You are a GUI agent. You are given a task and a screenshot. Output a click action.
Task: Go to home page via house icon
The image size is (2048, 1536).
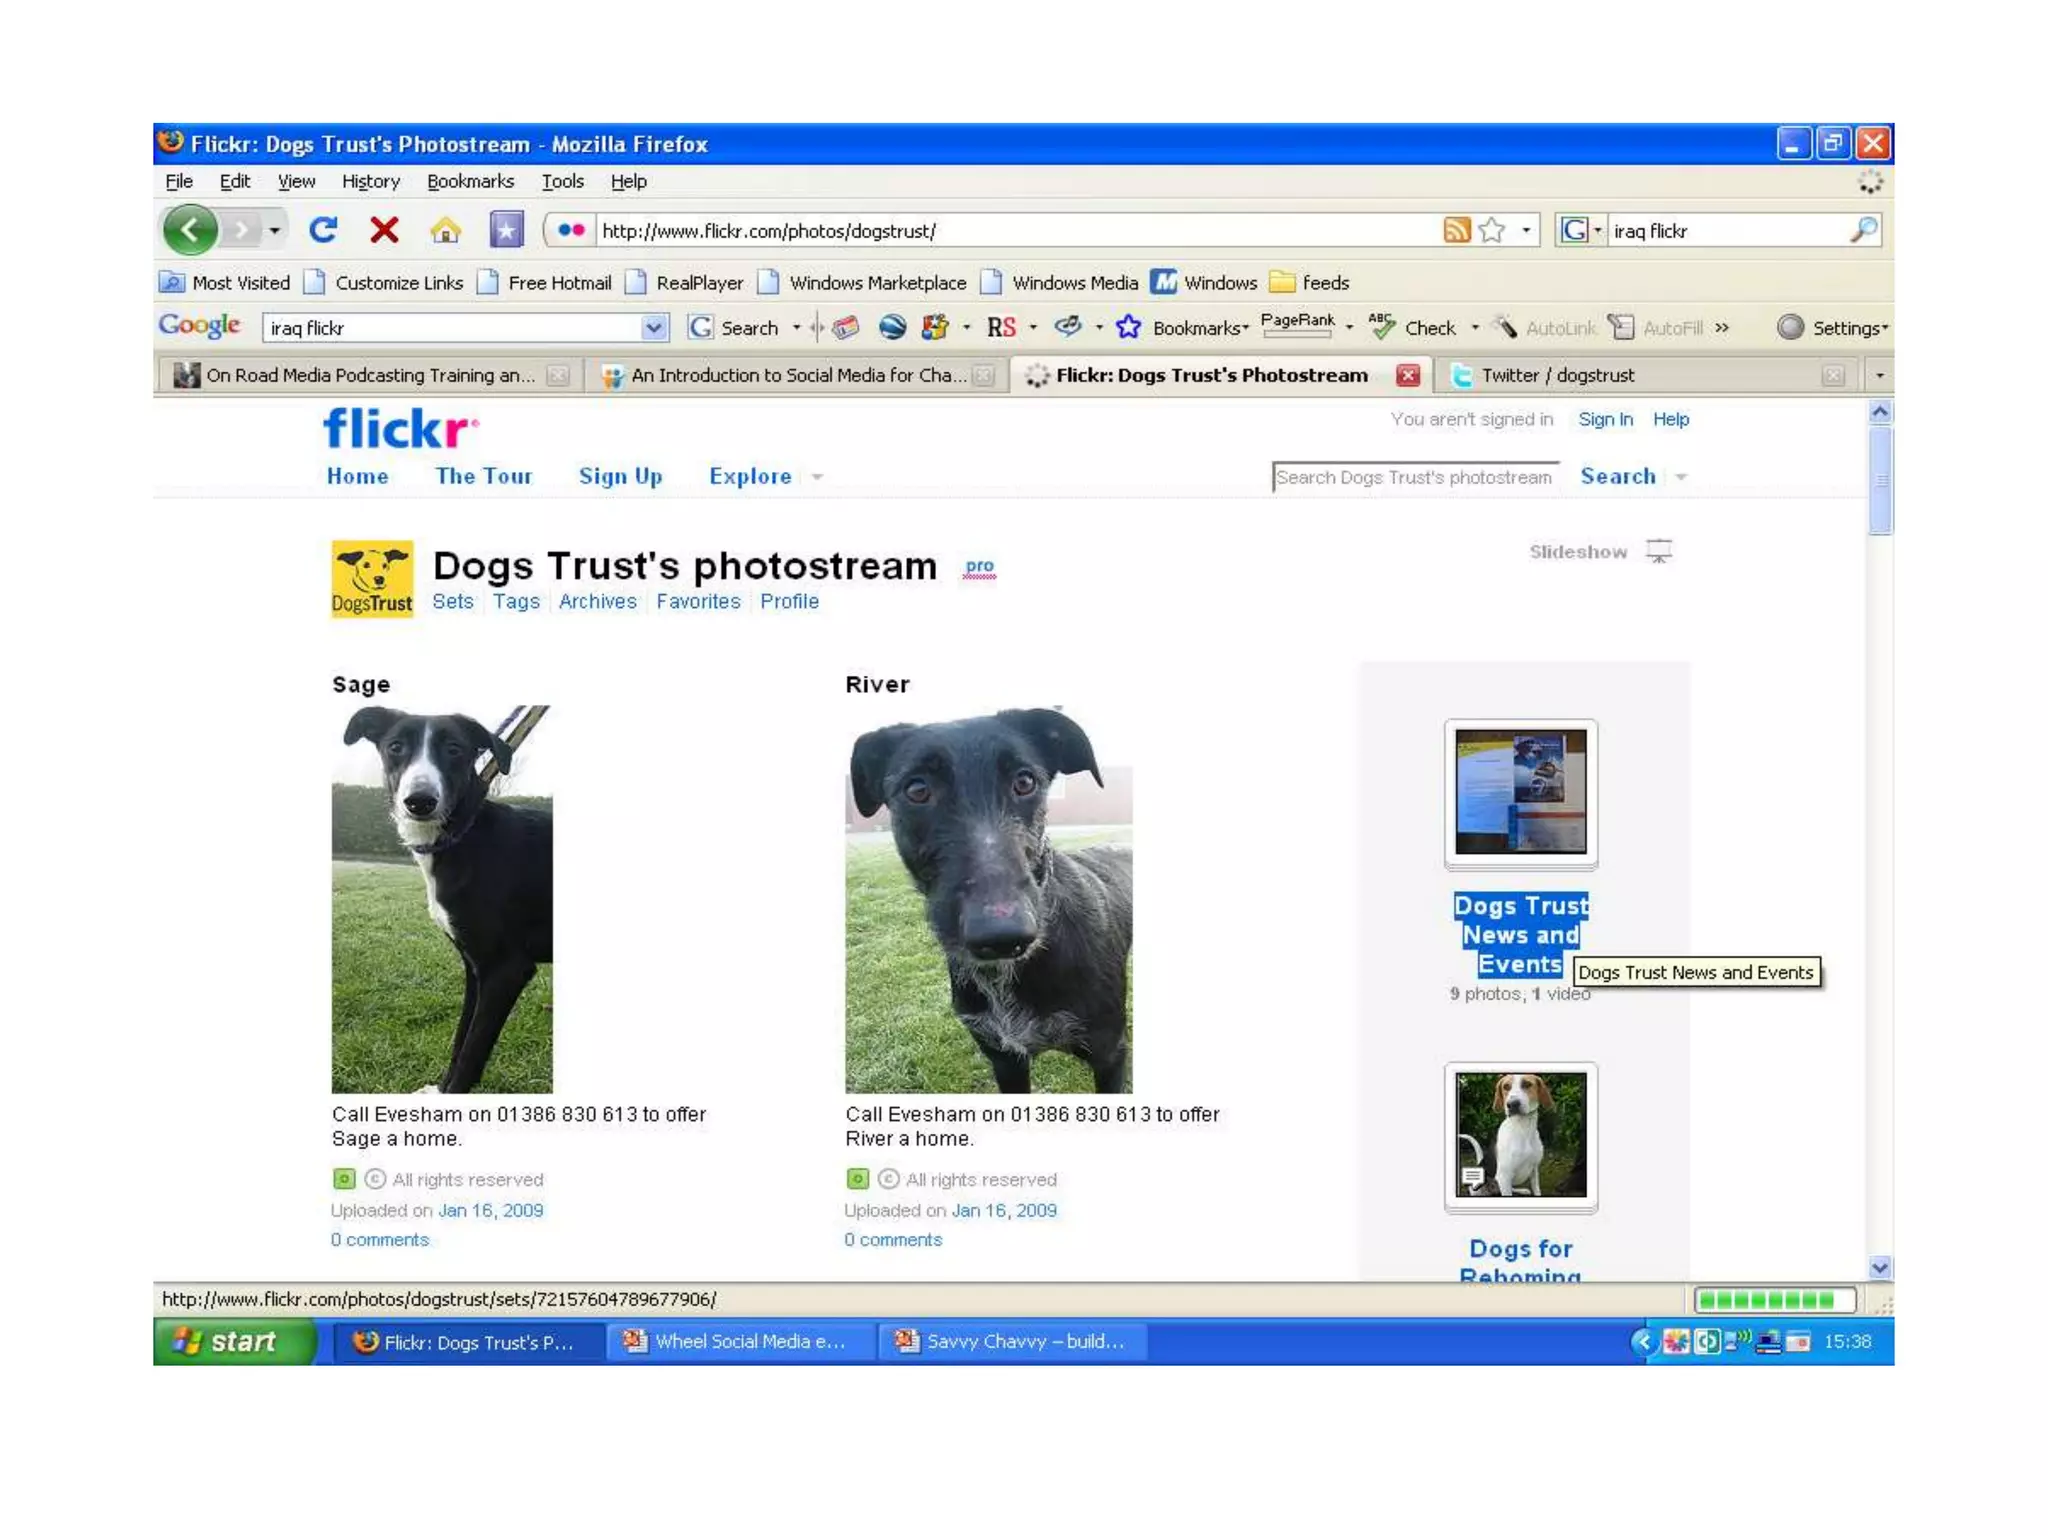tap(445, 231)
